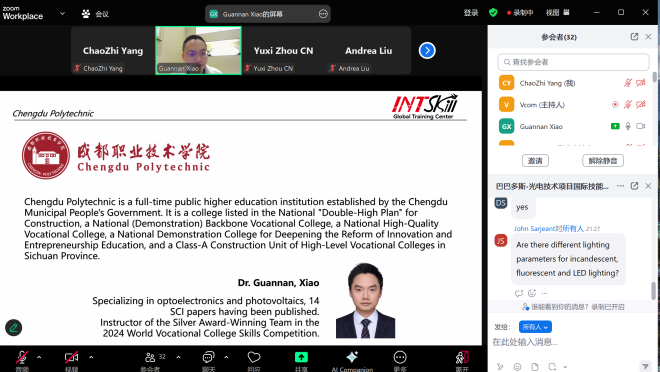The width and height of the screenshot is (660, 372).
Task: Click the invite button in participants panel
Action: click(x=535, y=161)
